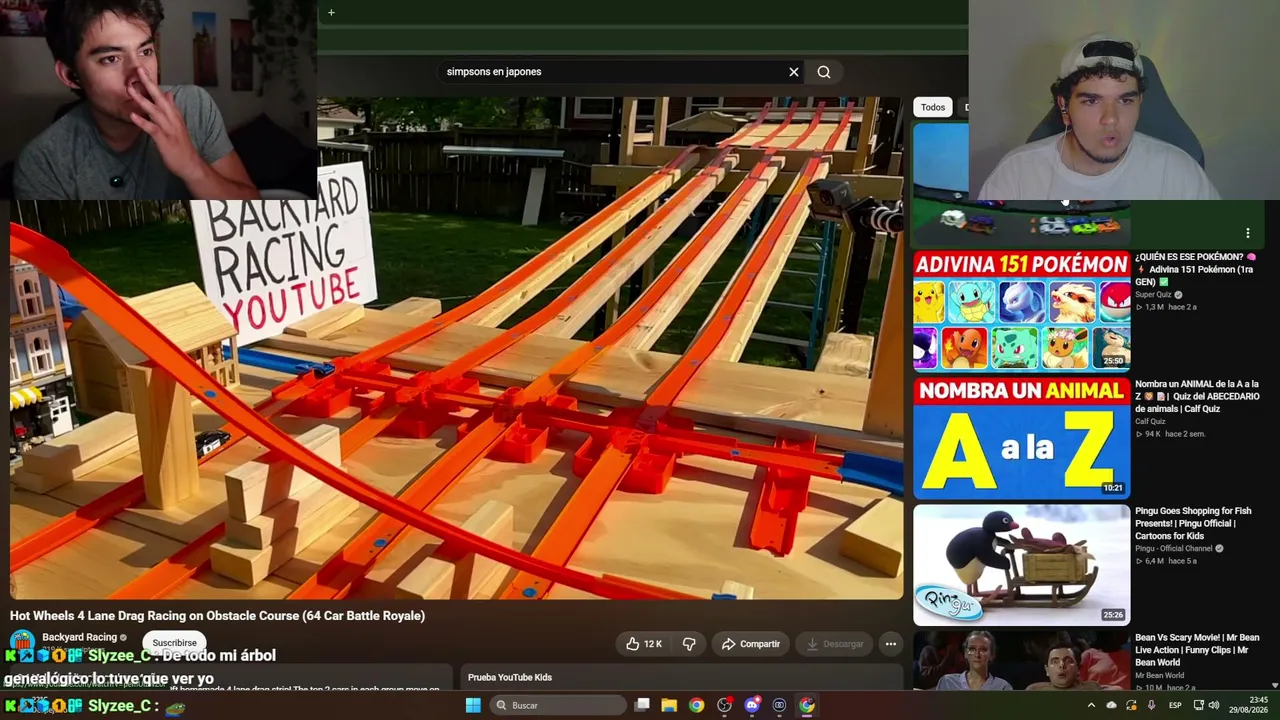Click the 'Compartir' share button
This screenshot has width=1280, height=720.
tap(750, 644)
